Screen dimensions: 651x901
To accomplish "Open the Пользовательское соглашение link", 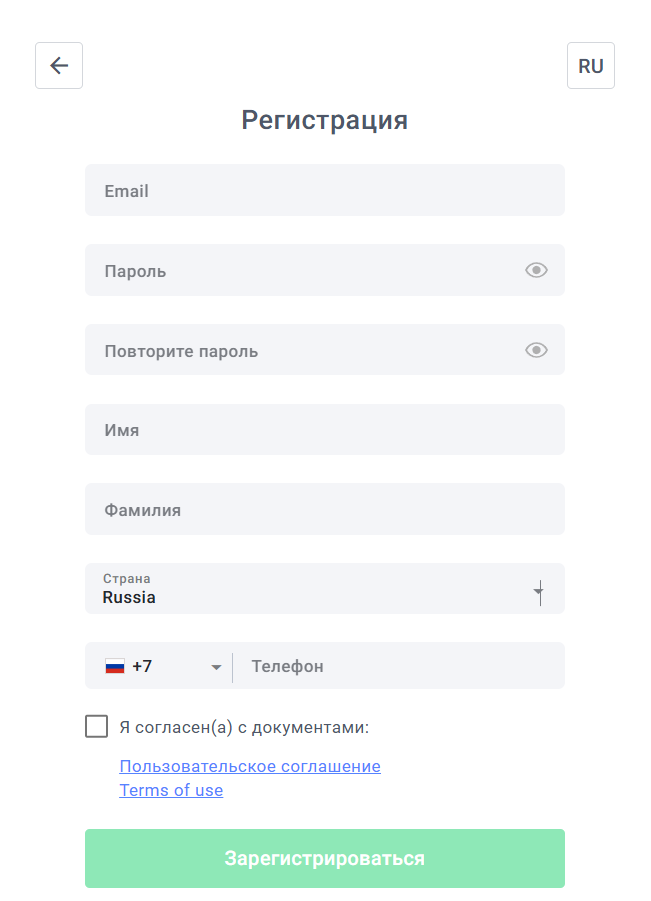I will tap(250, 766).
